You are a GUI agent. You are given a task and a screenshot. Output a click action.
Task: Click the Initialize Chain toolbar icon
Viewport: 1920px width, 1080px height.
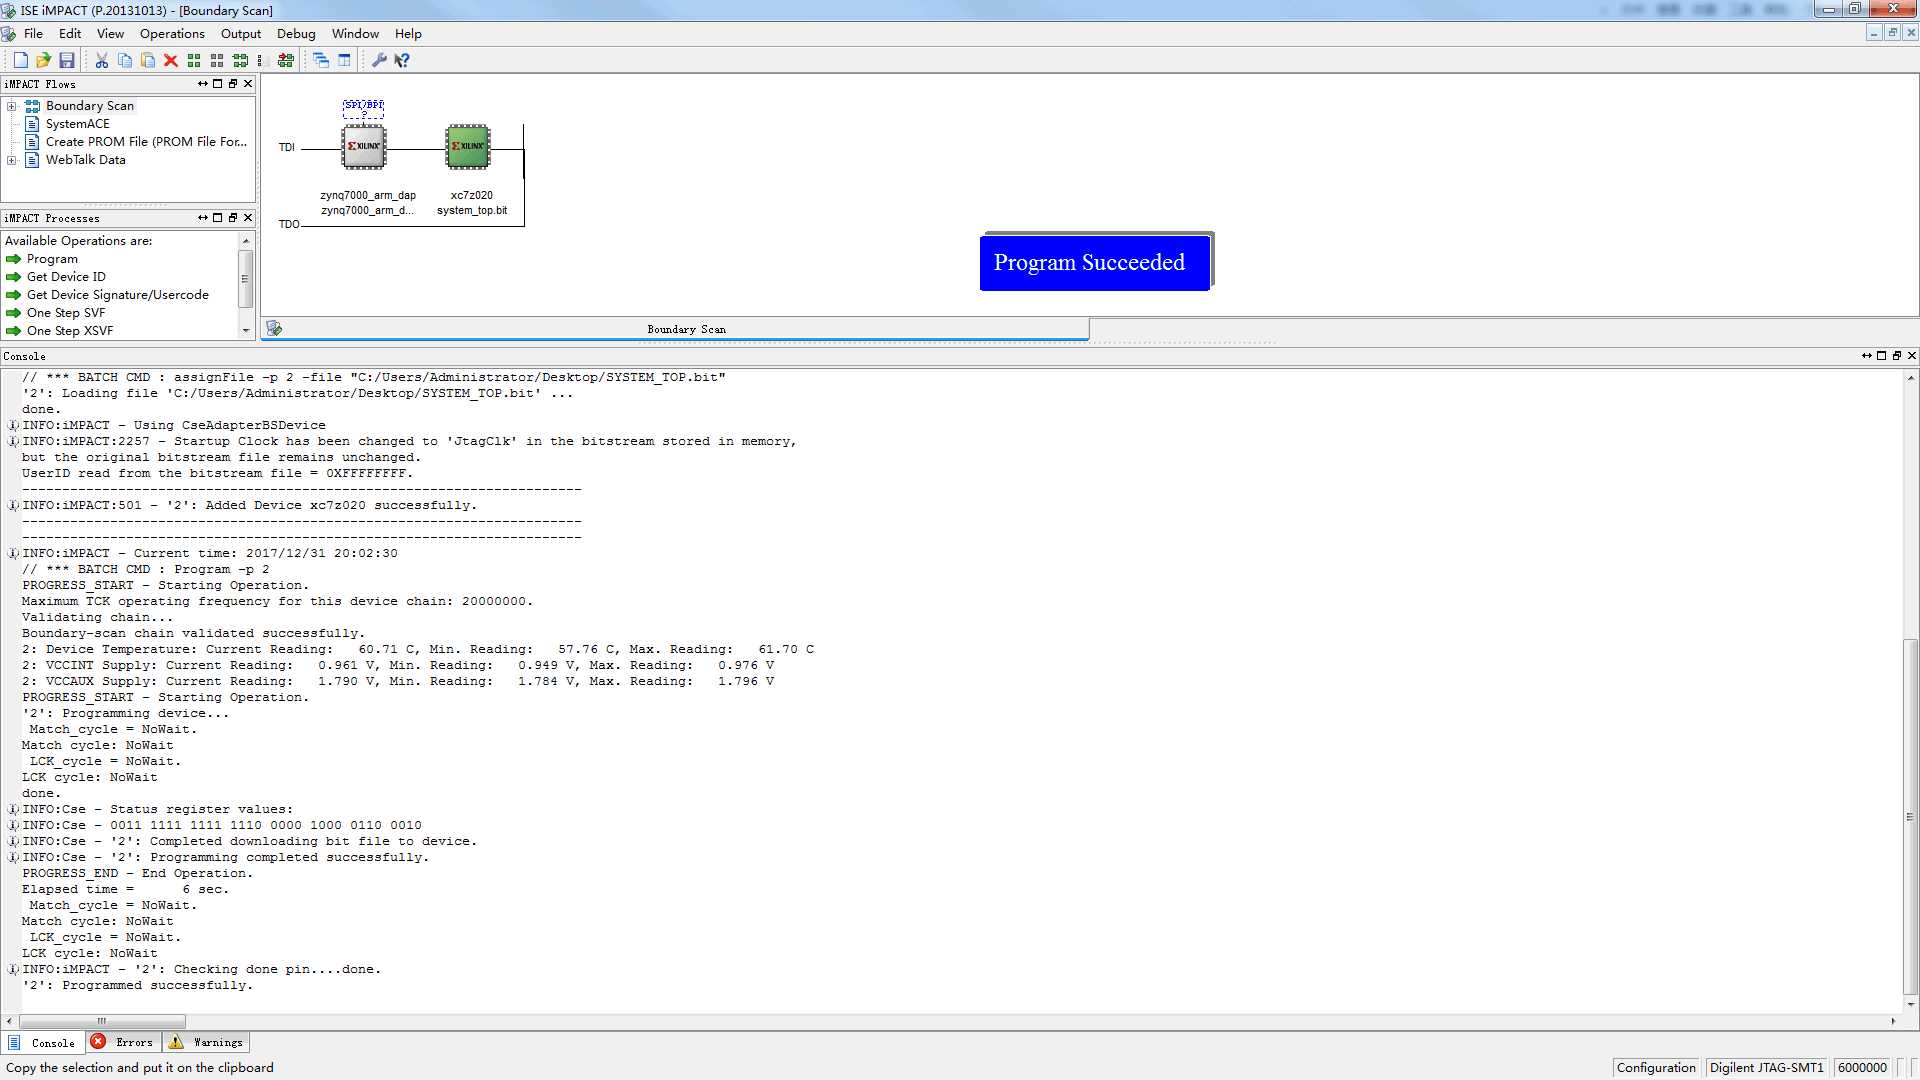click(240, 60)
